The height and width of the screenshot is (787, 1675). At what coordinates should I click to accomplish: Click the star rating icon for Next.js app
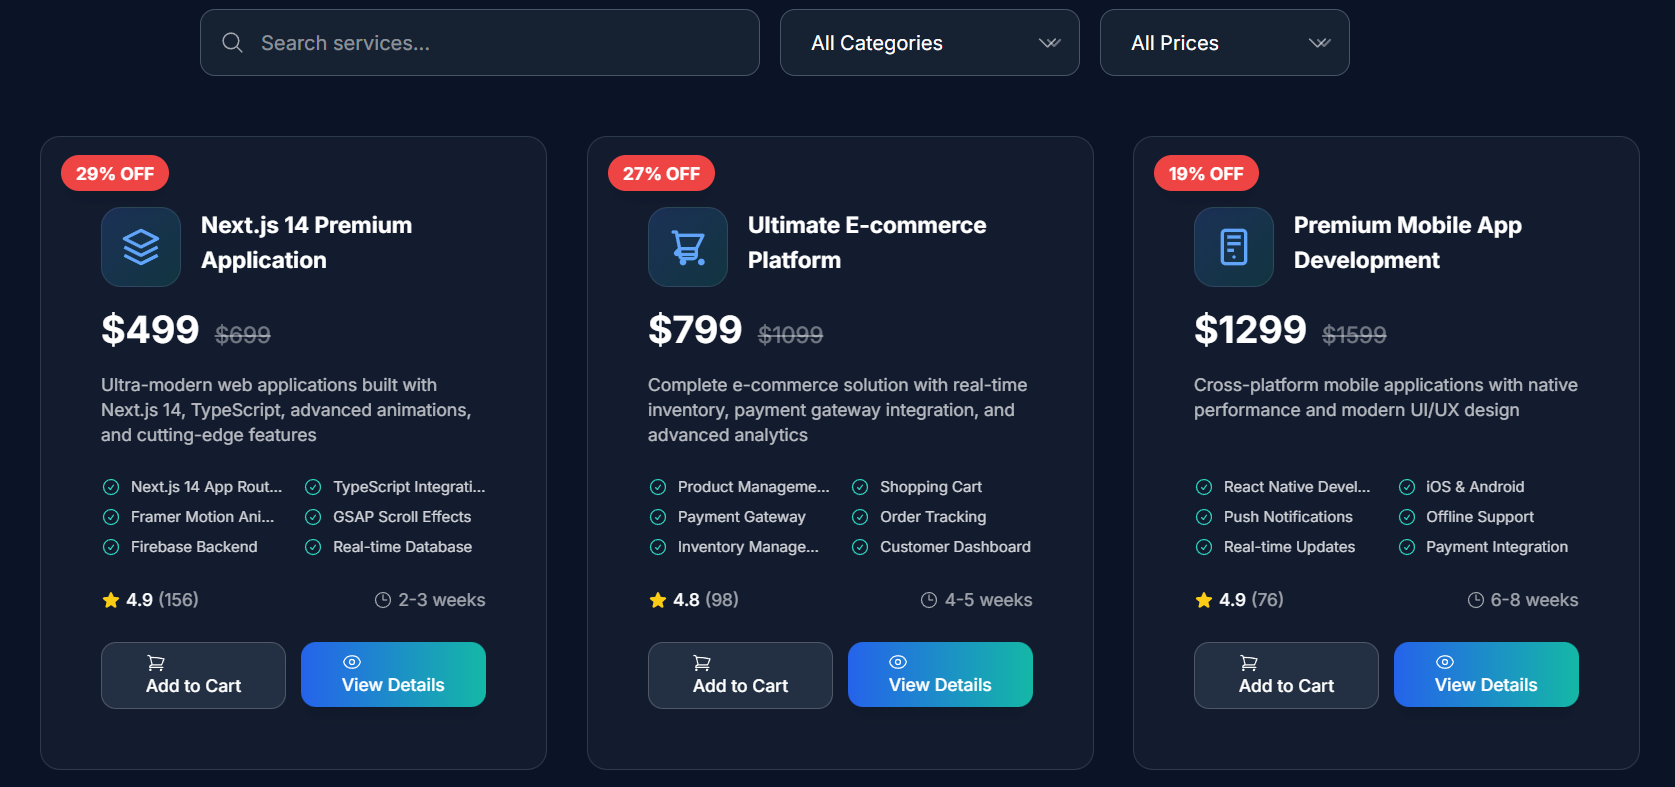tap(111, 600)
